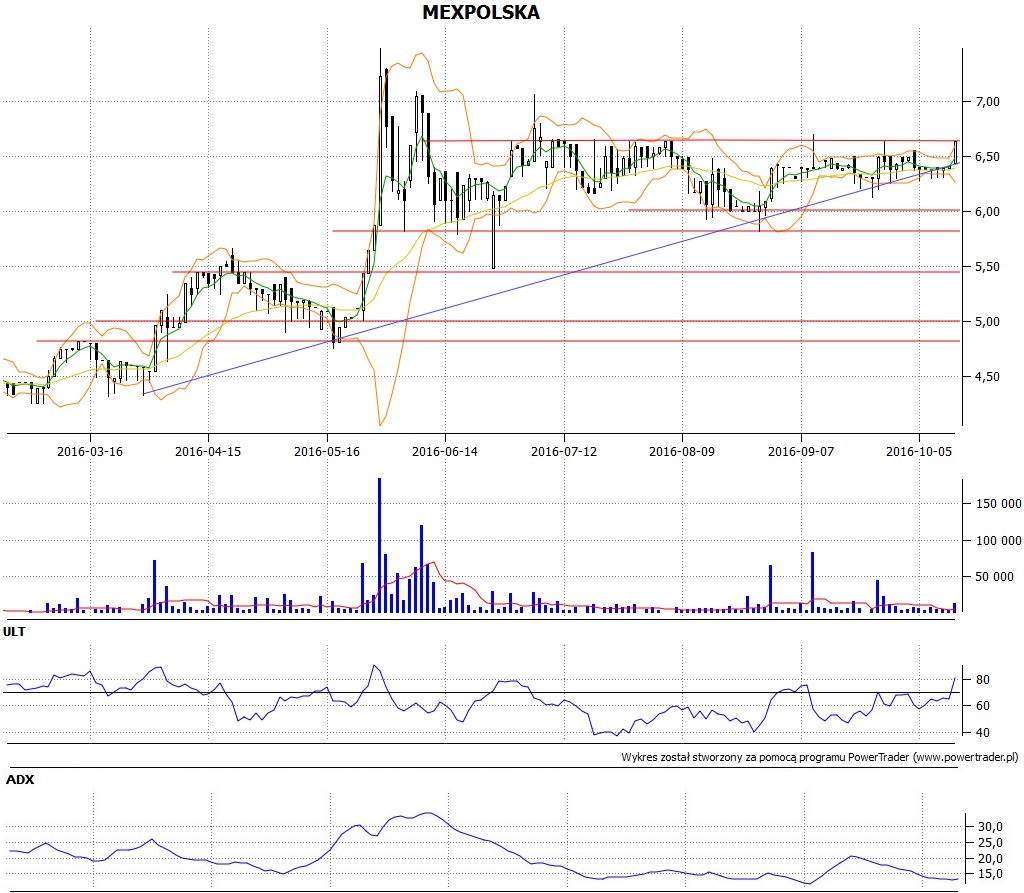Click the 25,0 level on ADX axis
The width and height of the screenshot is (1024, 893).
(x=990, y=842)
